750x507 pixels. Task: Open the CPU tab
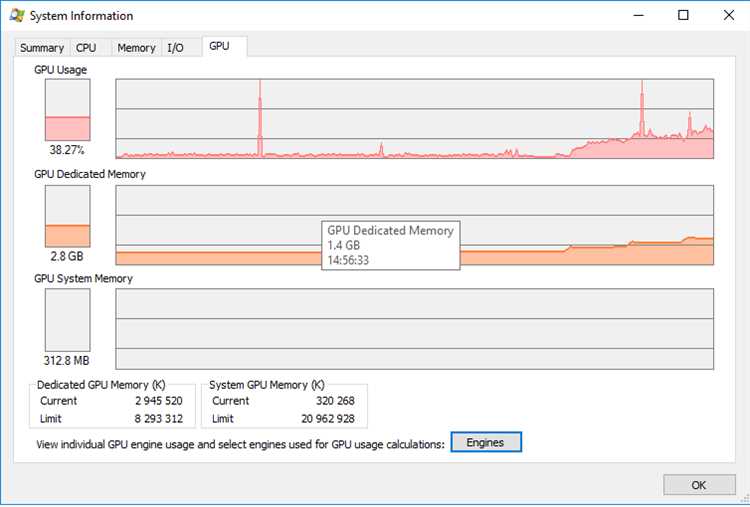coord(86,48)
